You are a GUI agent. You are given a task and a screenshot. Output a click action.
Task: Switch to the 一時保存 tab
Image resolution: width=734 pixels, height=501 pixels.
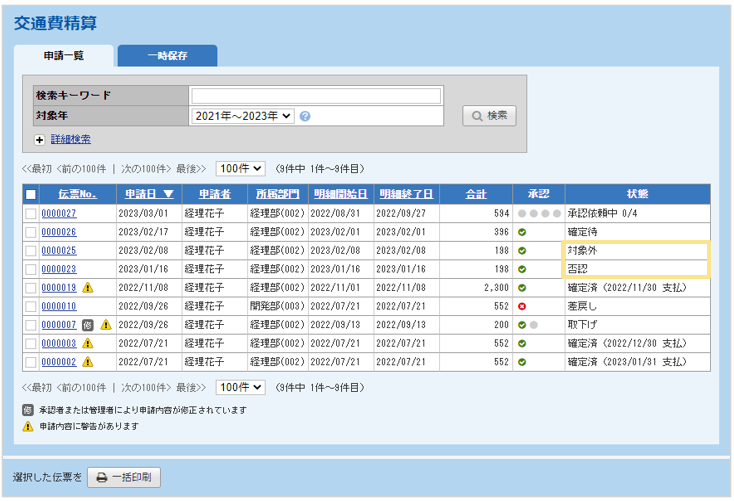pyautogui.click(x=167, y=56)
